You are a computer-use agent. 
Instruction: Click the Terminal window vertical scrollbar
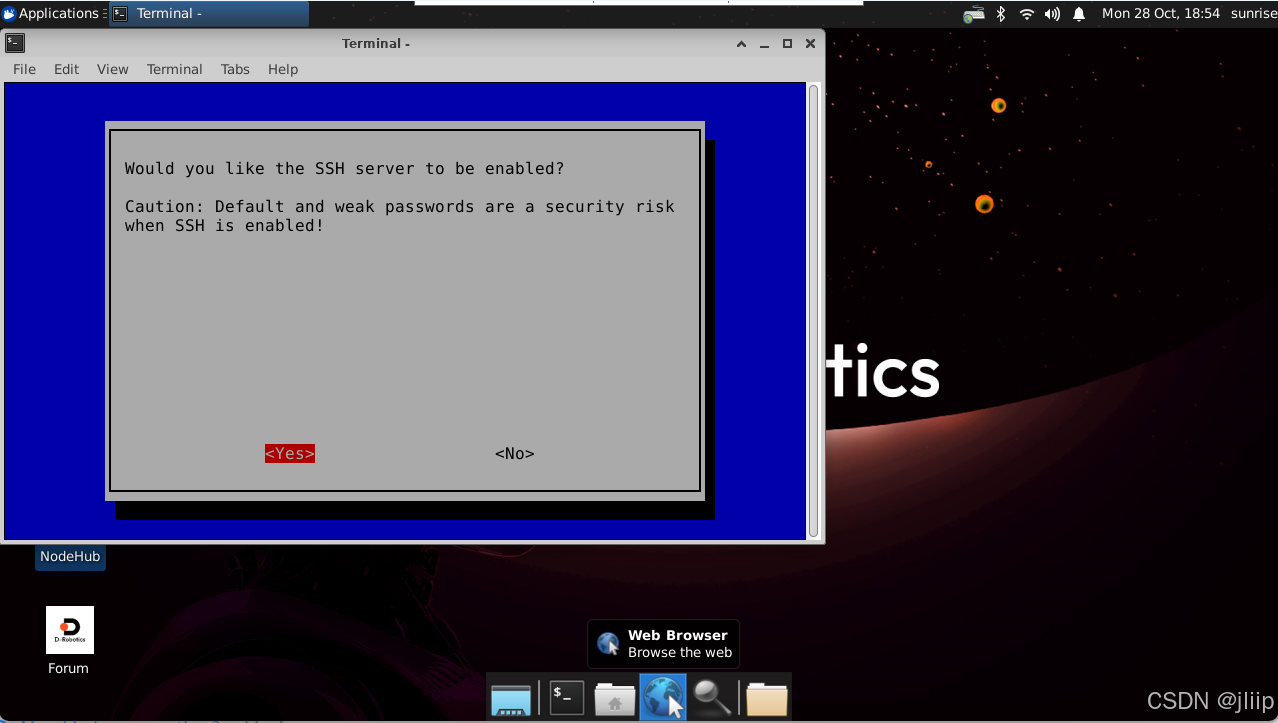point(814,310)
